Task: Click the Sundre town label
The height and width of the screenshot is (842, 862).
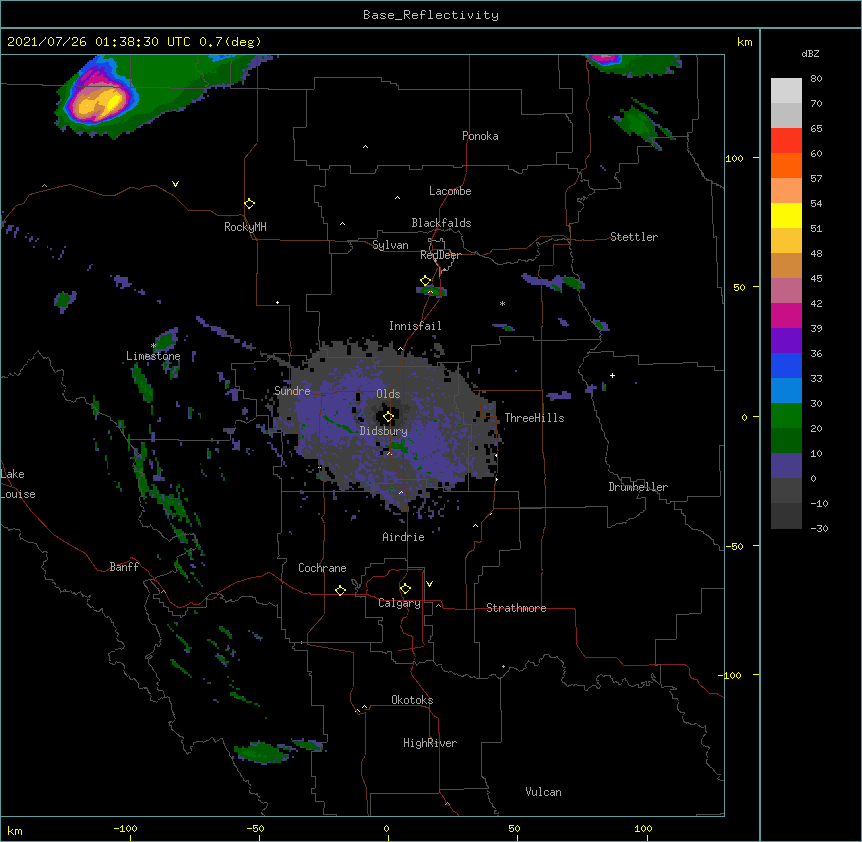Action: click(292, 391)
